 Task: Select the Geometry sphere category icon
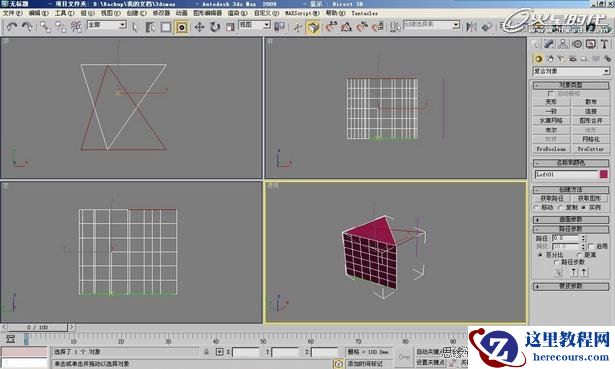(538, 59)
